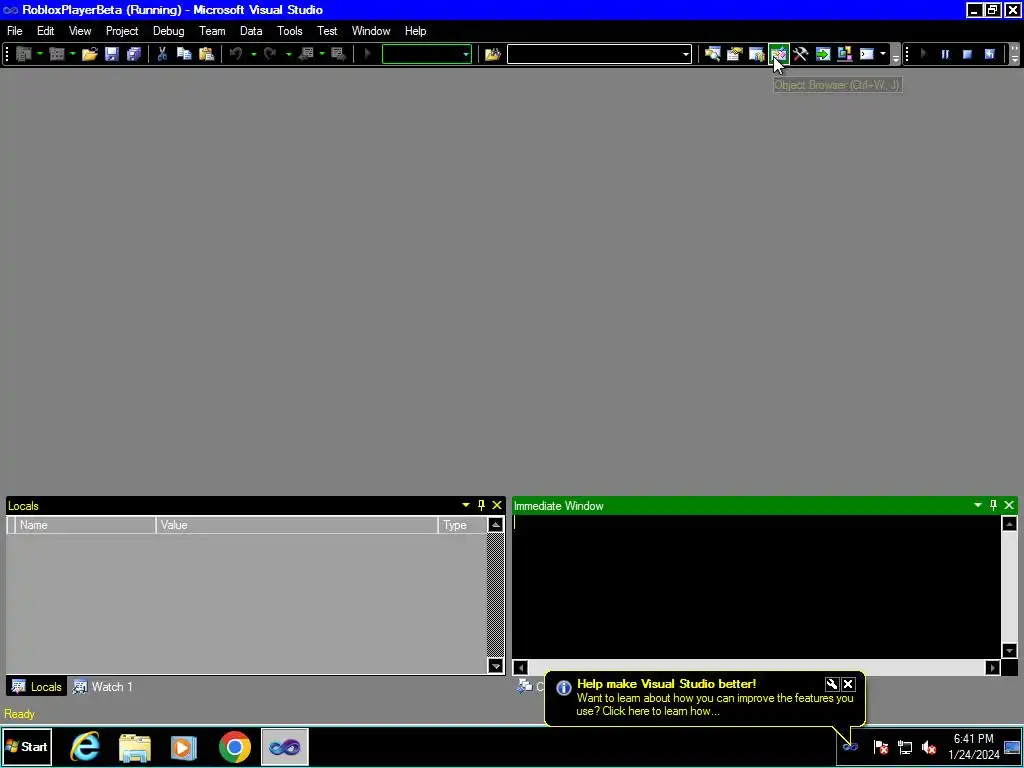Open the Locals panel window position dropdown
Viewport: 1024px width, 768px height.
tap(466, 505)
